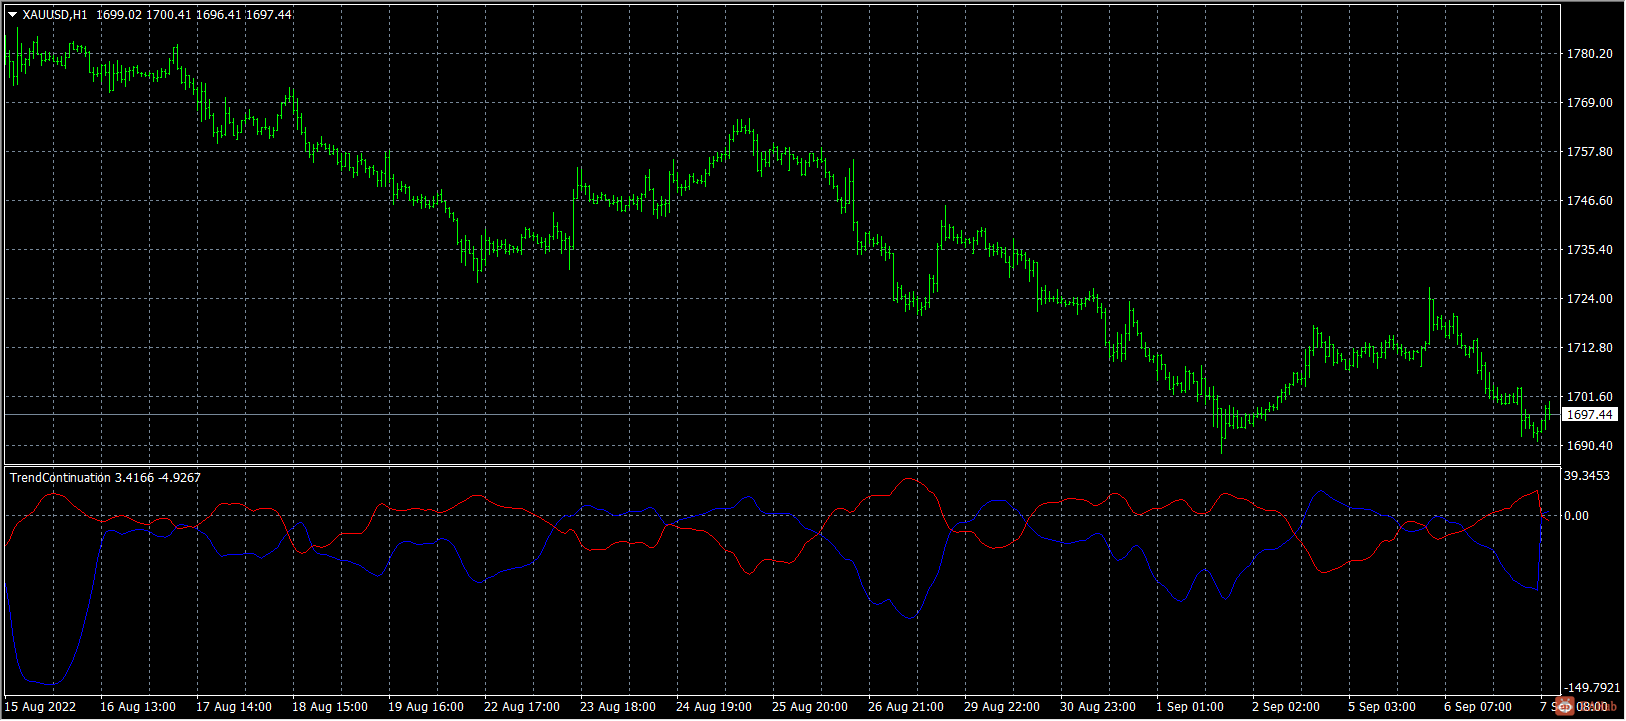Click the TrendContinuation indicator label
1626x721 pixels.
[60, 478]
